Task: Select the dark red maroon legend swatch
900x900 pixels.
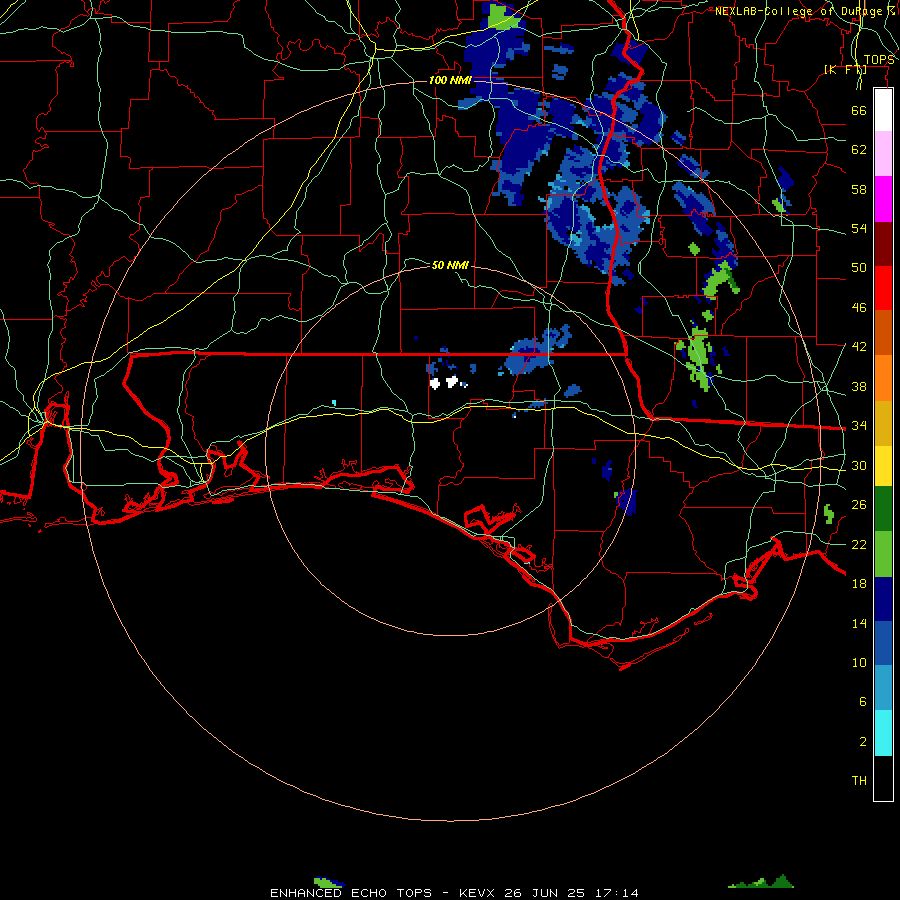Action: pos(883,244)
